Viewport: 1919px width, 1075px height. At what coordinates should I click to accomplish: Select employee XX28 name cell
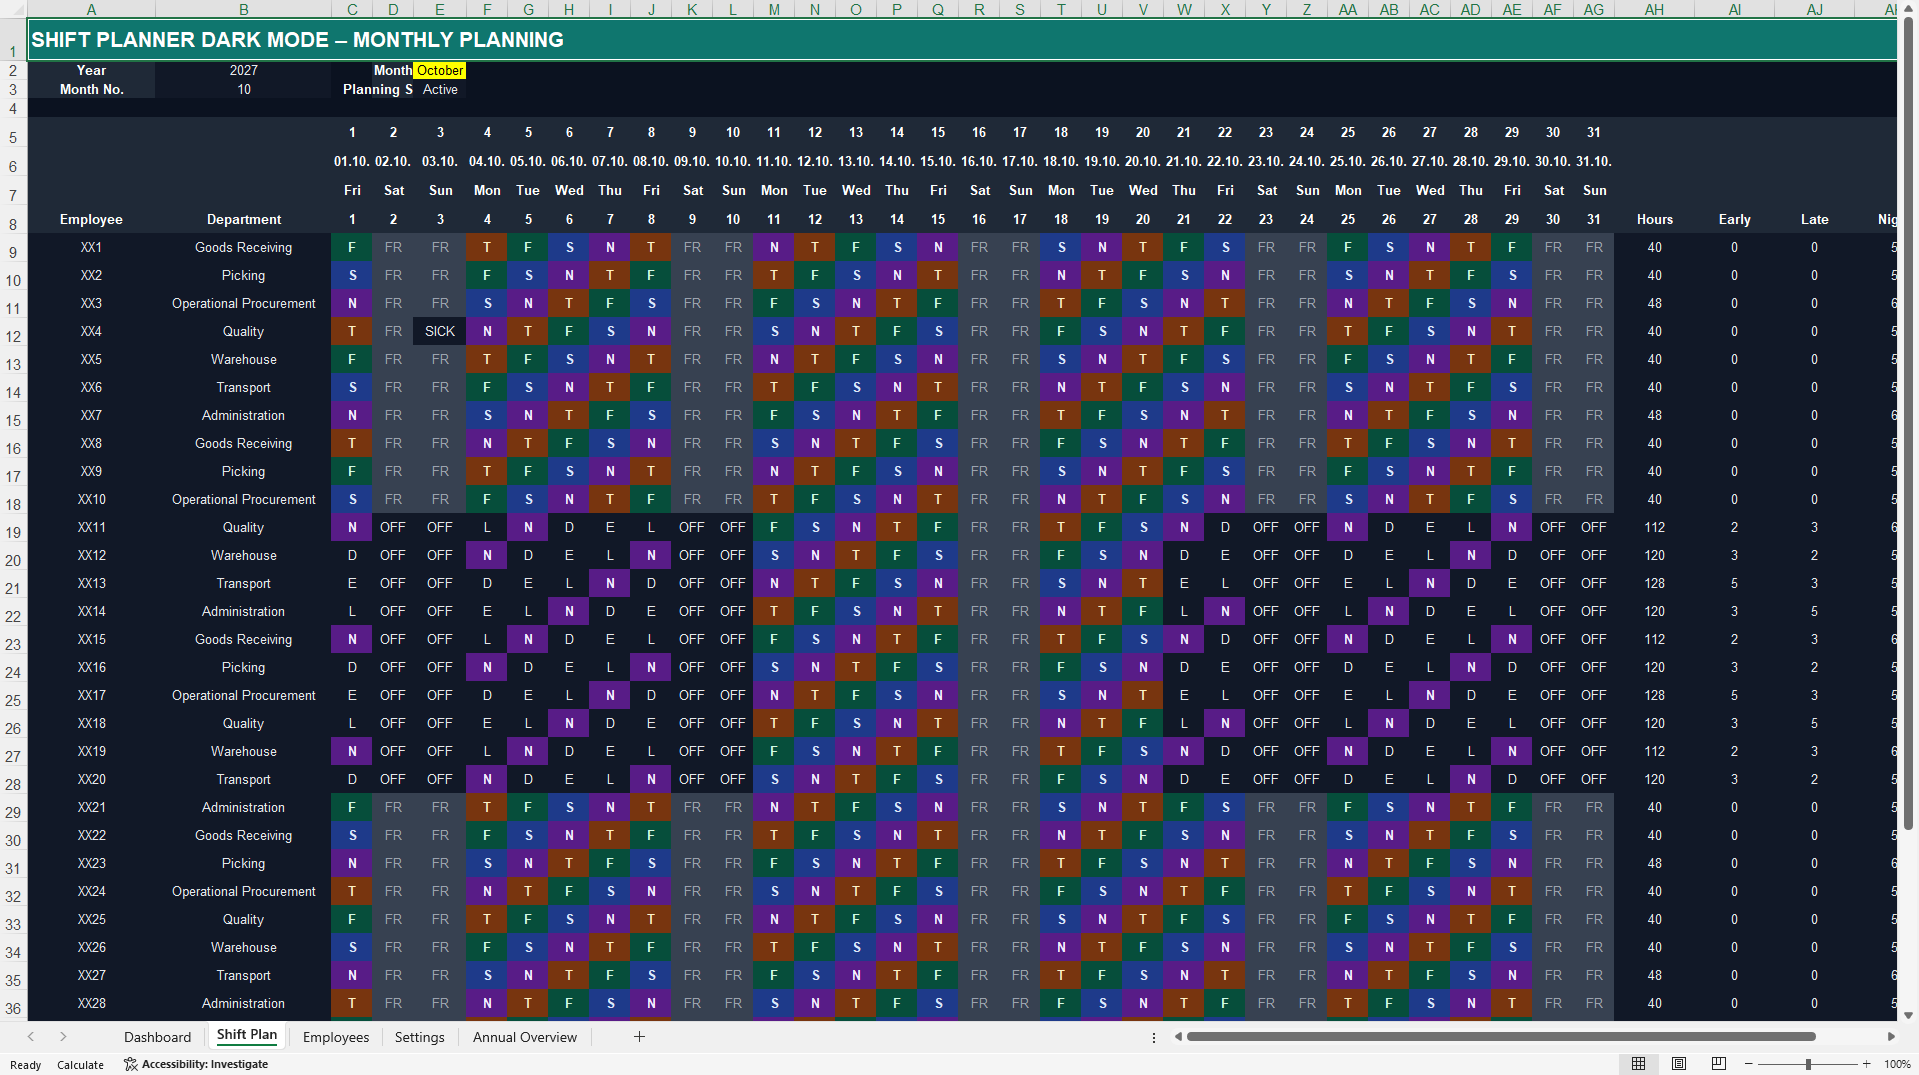pos(91,1003)
